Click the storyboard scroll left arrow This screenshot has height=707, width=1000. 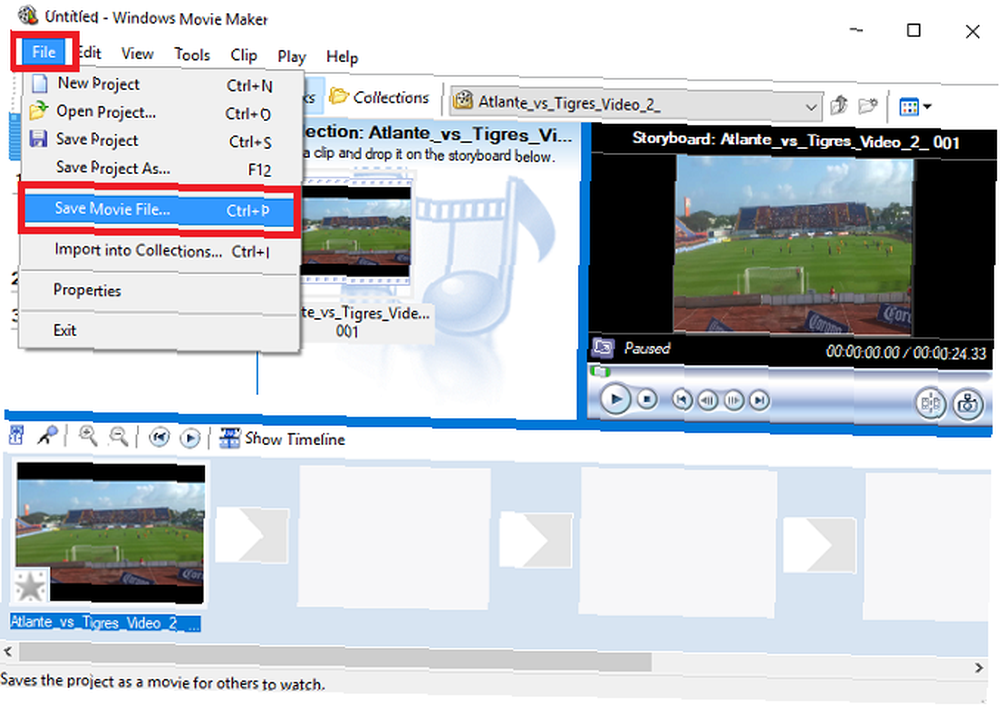[x=8, y=652]
